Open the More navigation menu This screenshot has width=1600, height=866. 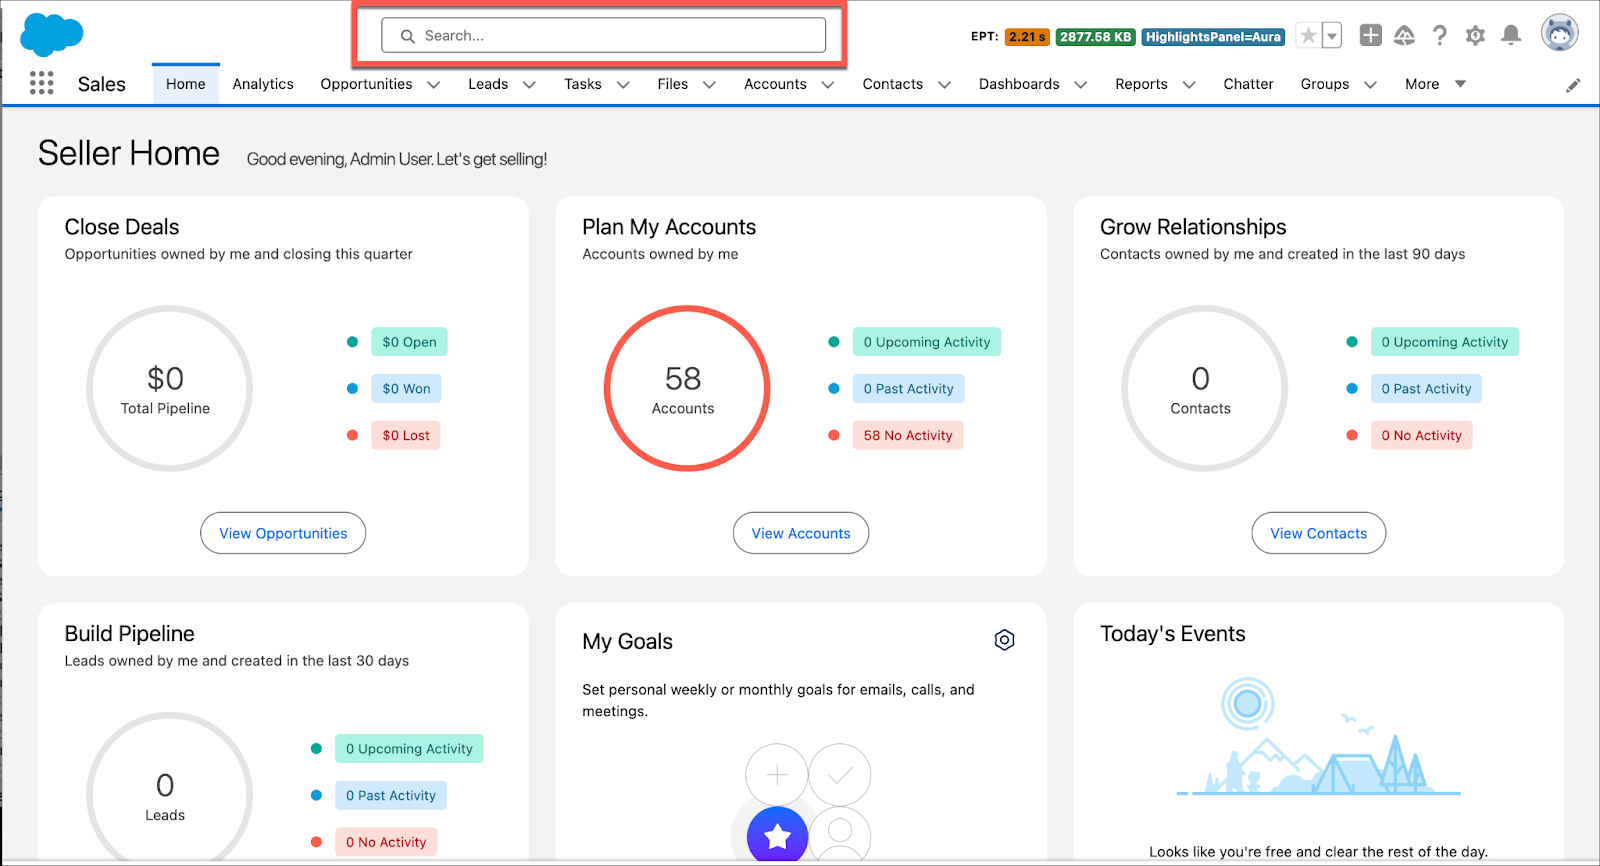coord(1435,84)
